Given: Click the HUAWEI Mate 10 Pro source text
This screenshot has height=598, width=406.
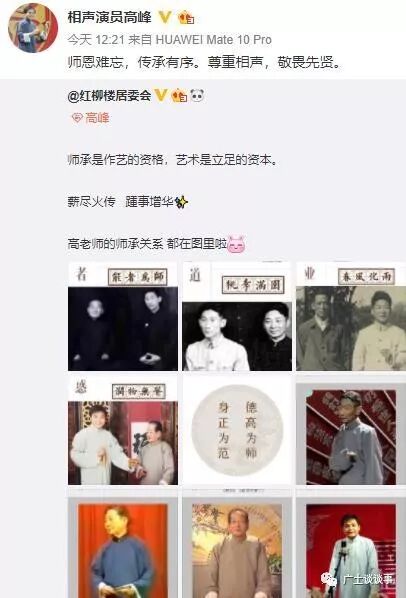Looking at the screenshot, I should pyautogui.click(x=213, y=40).
